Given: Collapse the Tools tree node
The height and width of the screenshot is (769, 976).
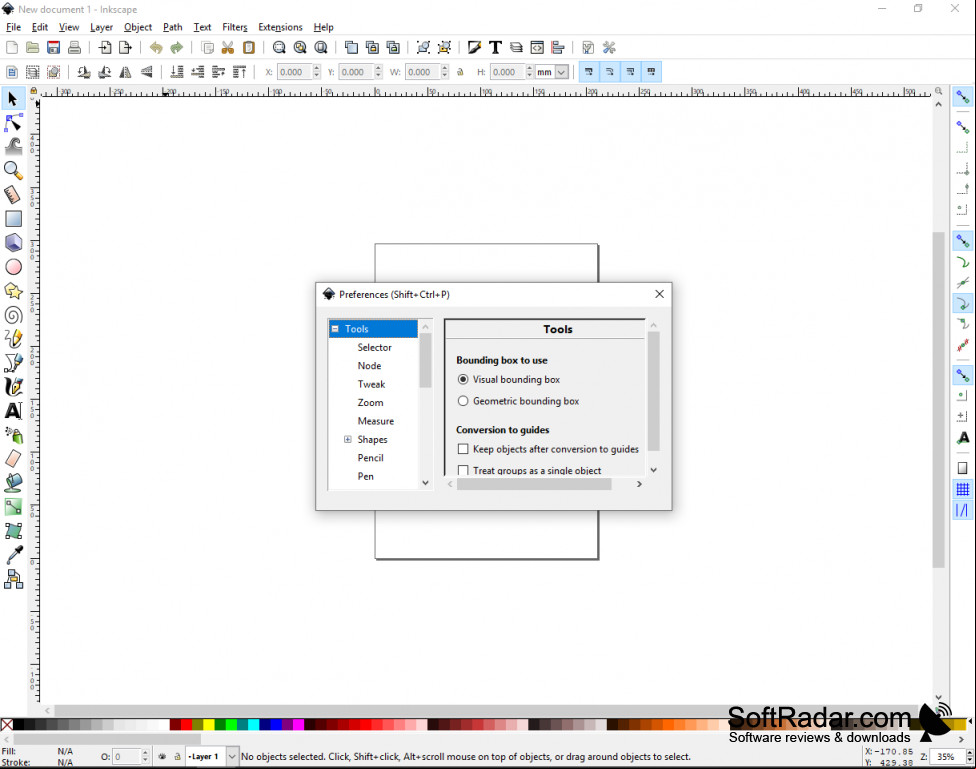Looking at the screenshot, I should click(335, 329).
